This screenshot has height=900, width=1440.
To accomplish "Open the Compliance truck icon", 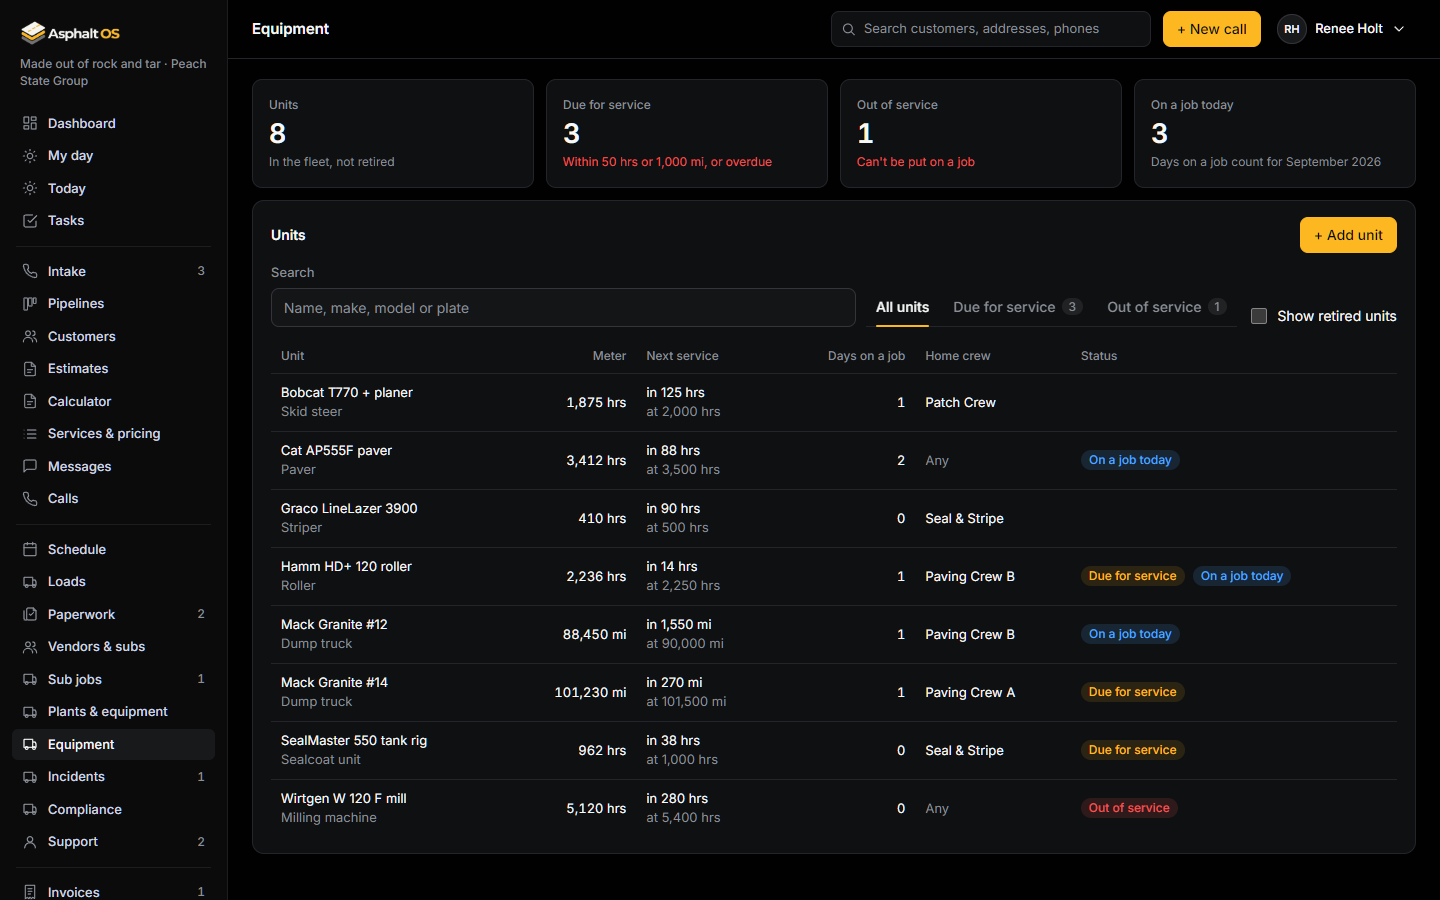I will coord(30,810).
